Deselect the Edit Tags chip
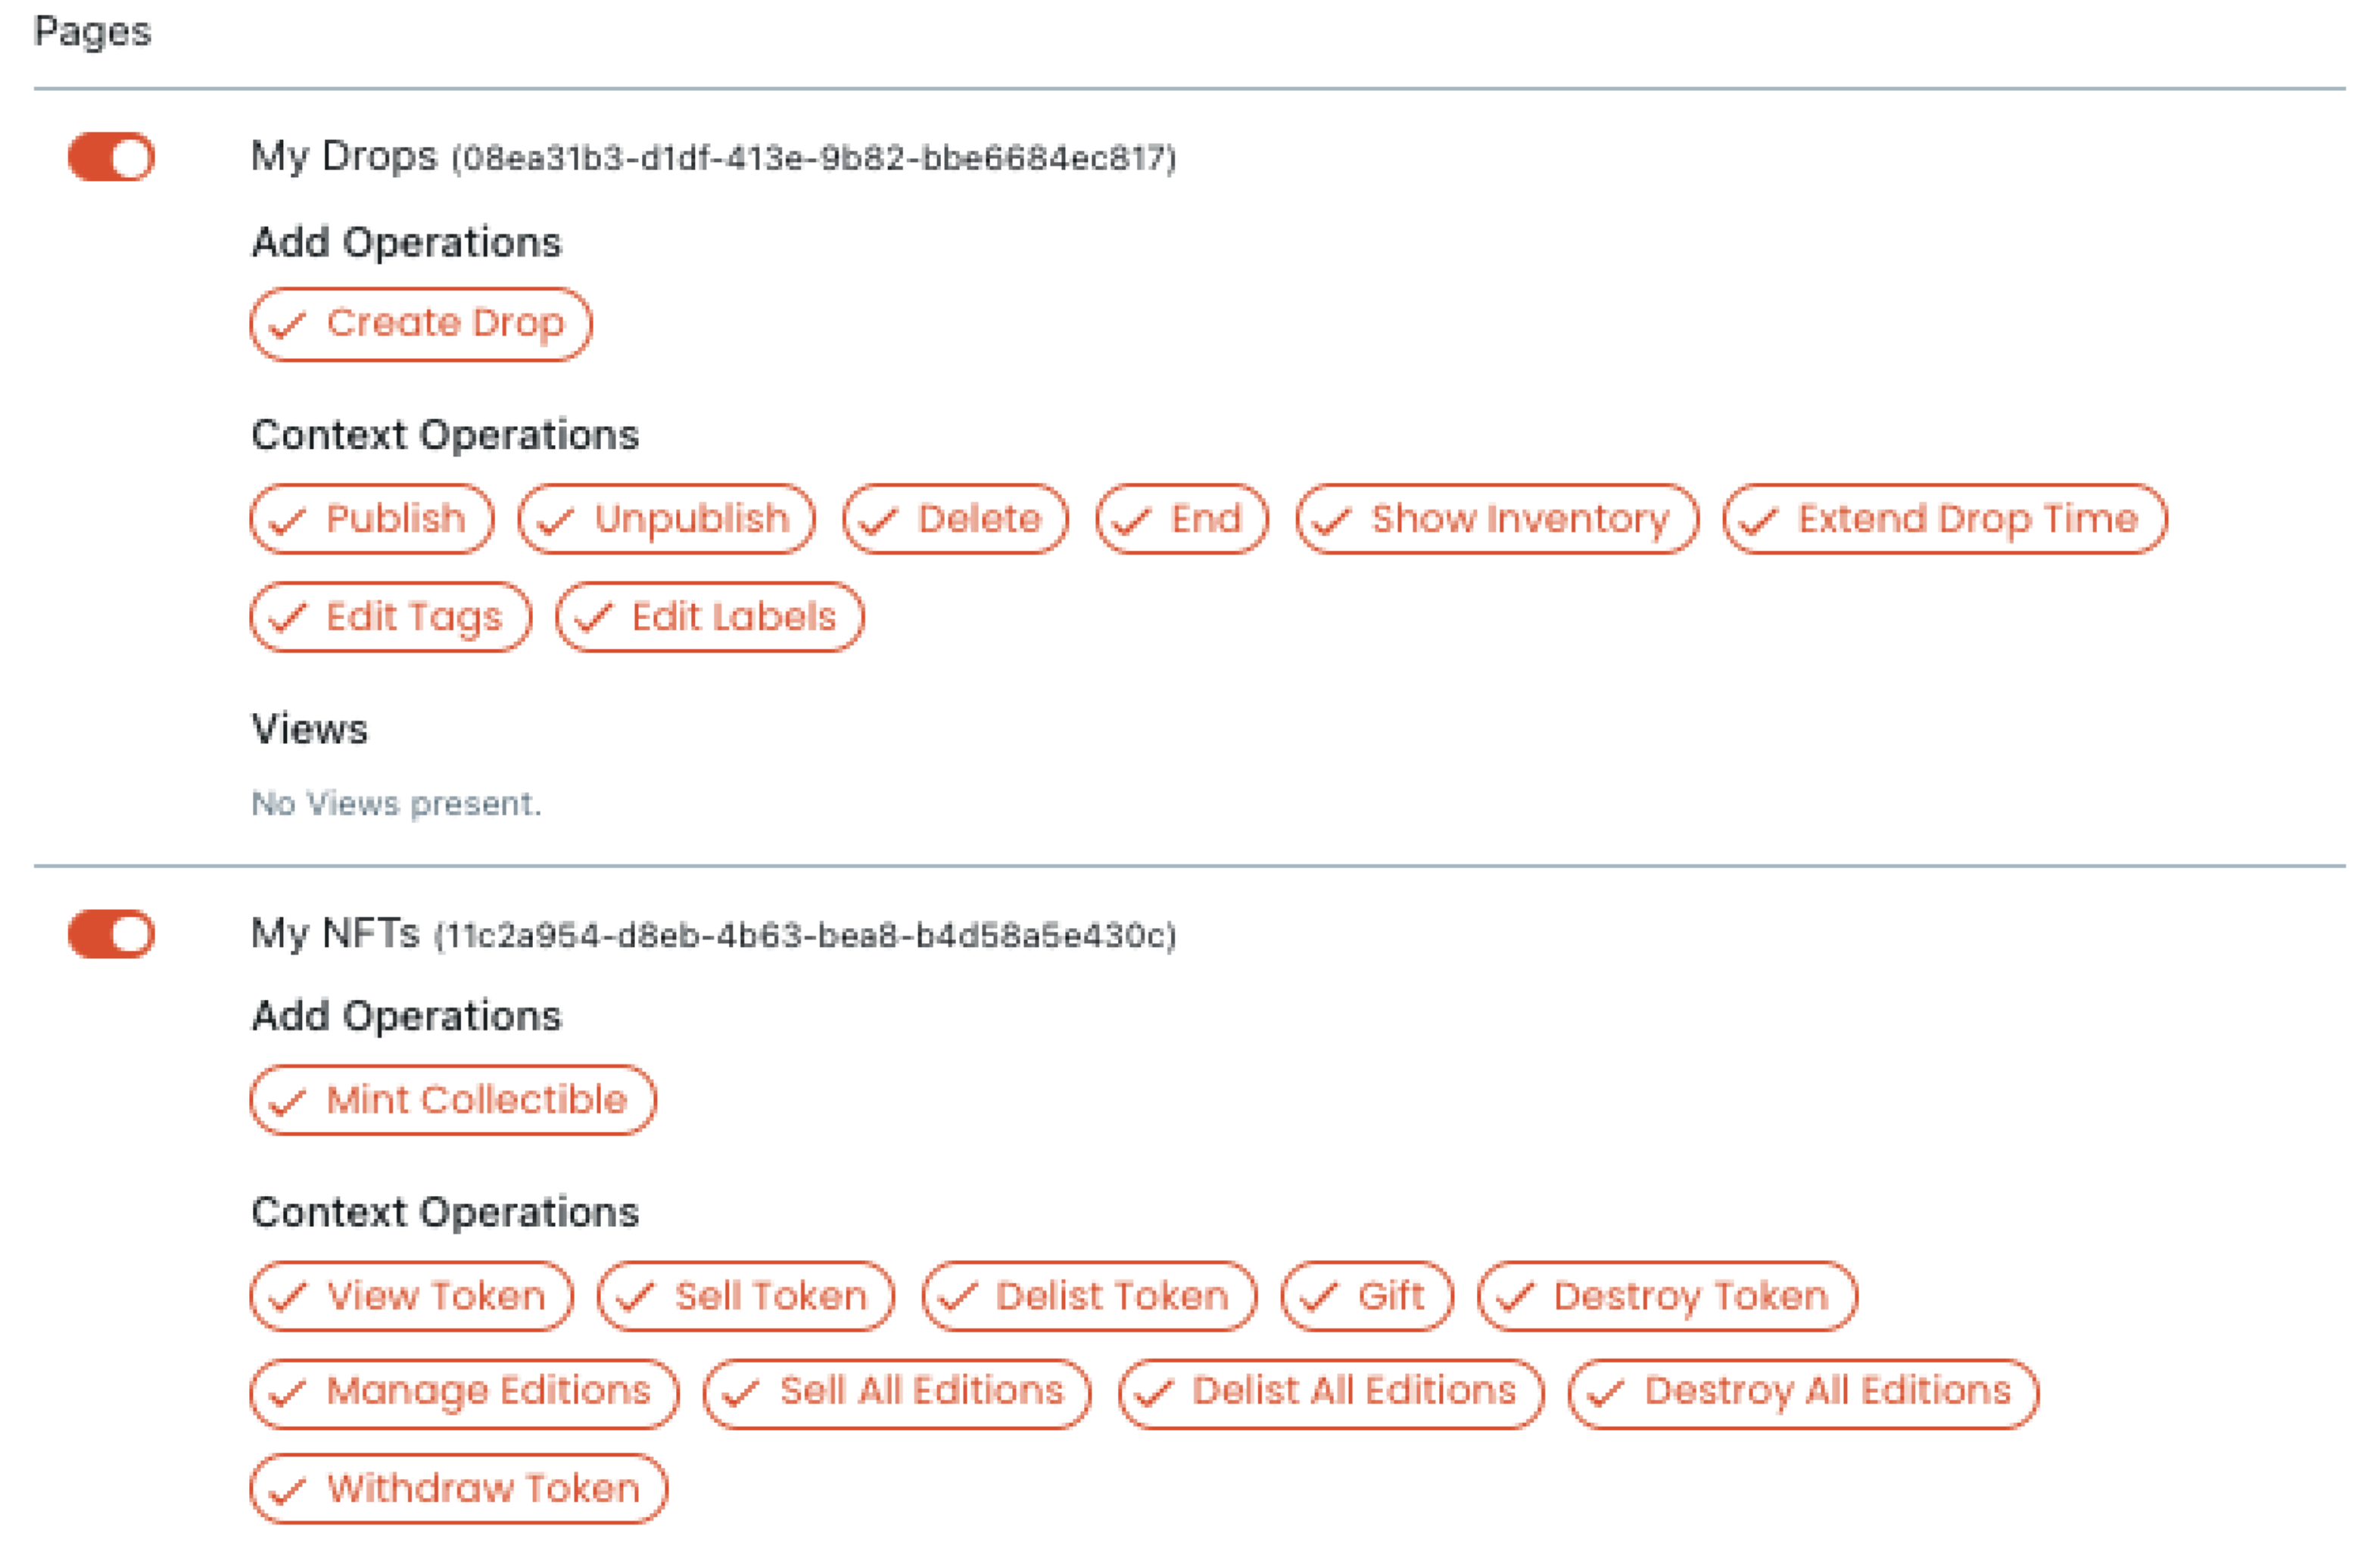 click(391, 616)
